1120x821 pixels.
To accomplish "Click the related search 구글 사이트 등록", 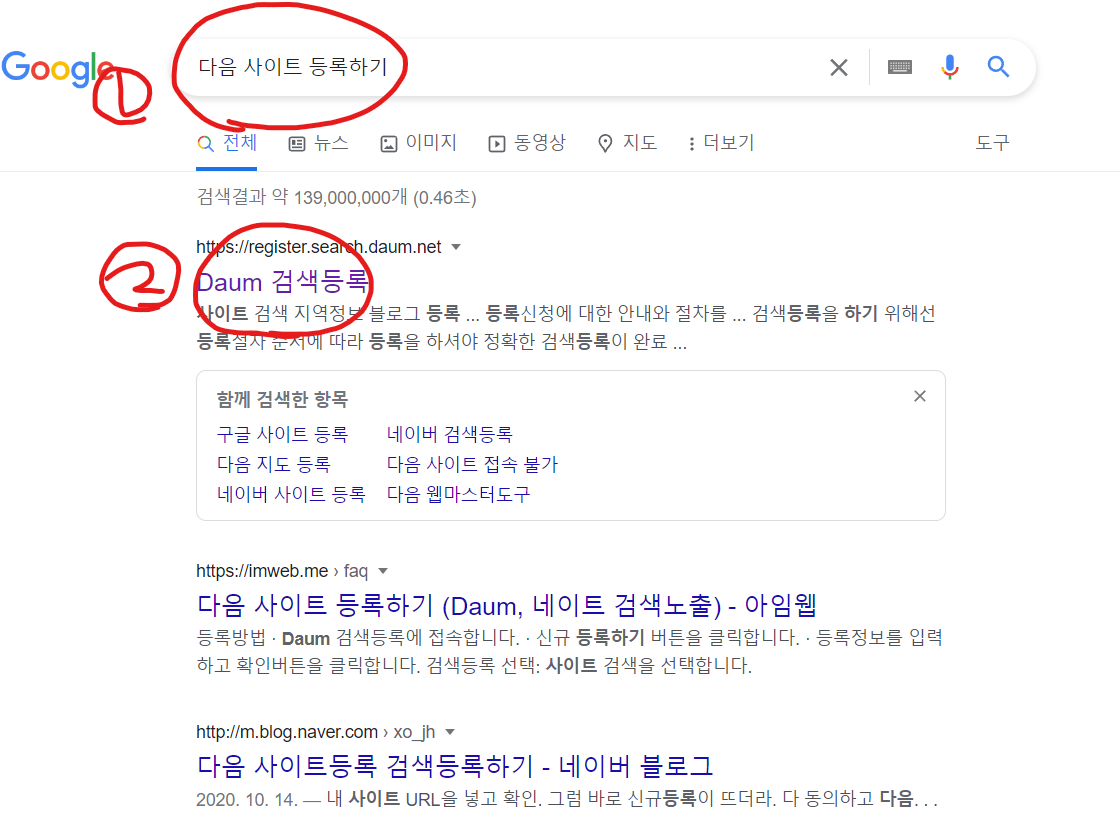I will (x=282, y=434).
